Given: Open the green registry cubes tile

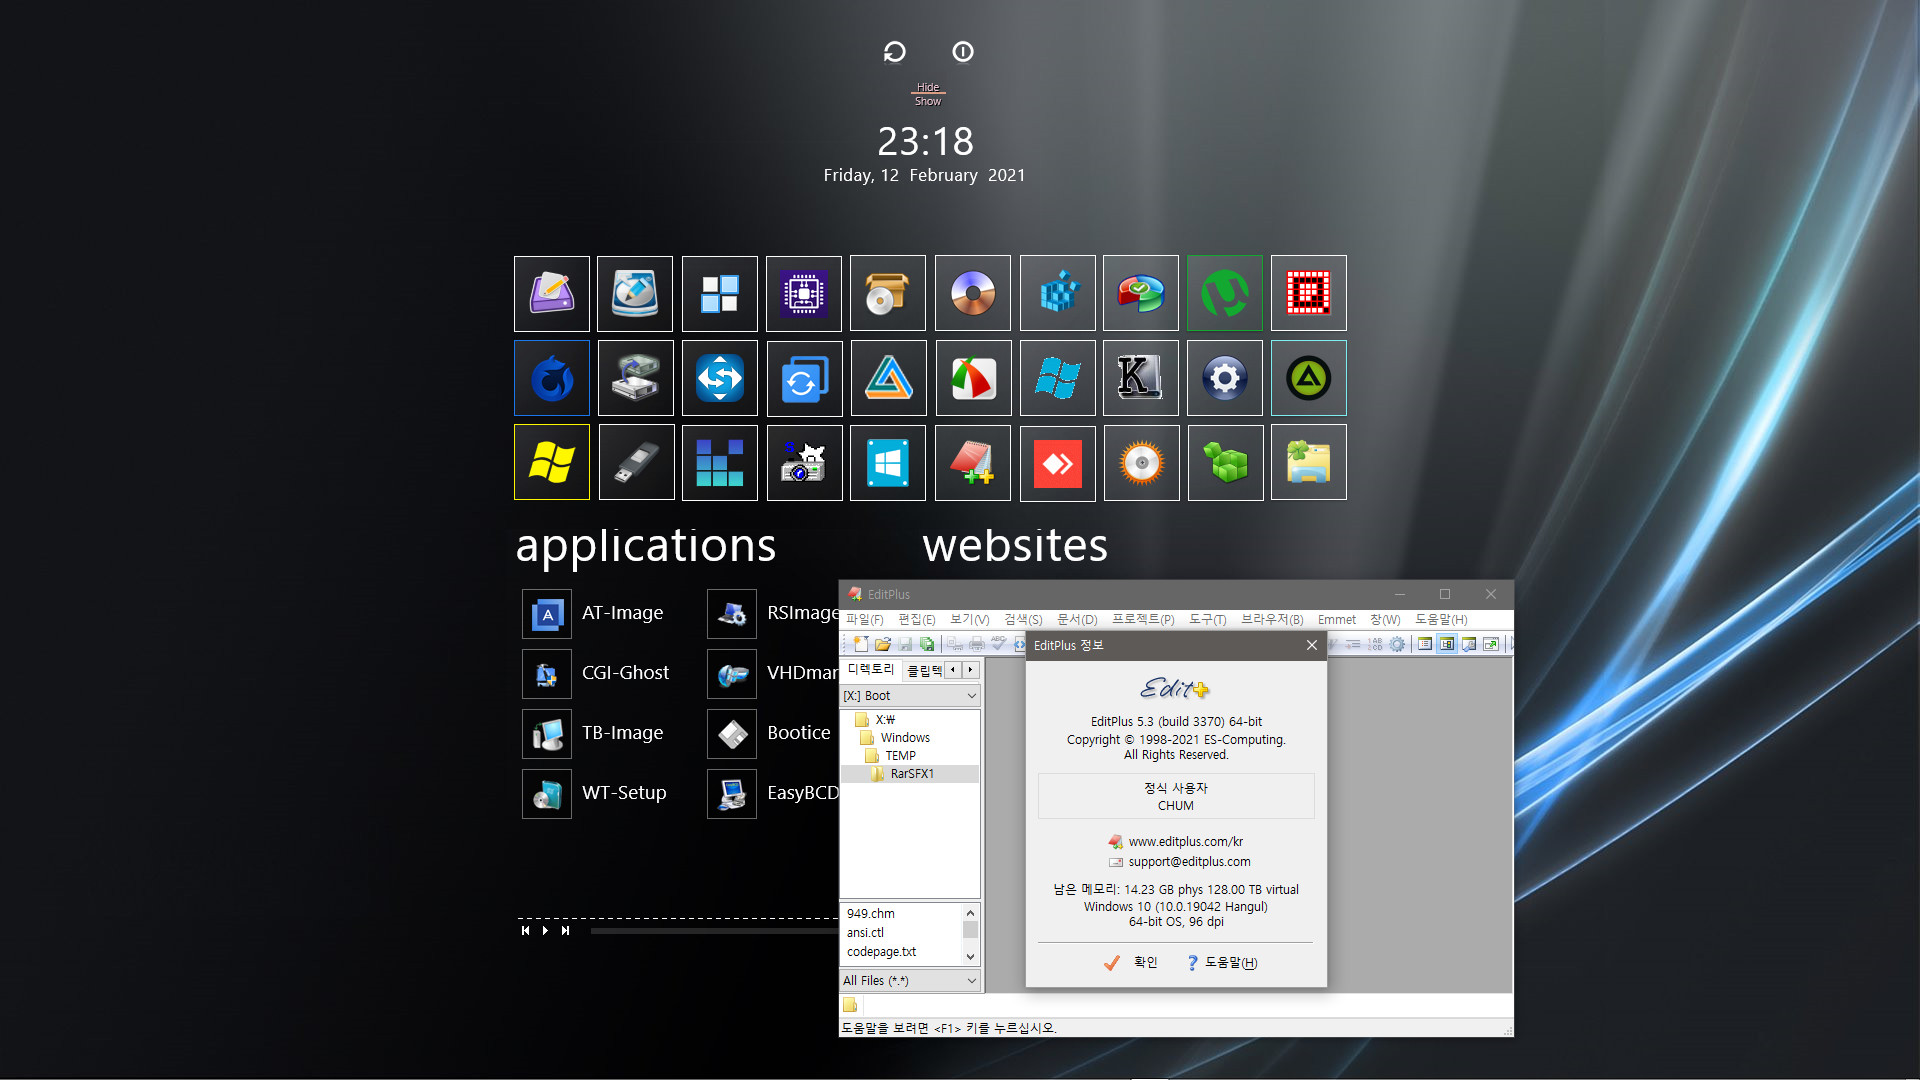Looking at the screenshot, I should coord(1225,462).
